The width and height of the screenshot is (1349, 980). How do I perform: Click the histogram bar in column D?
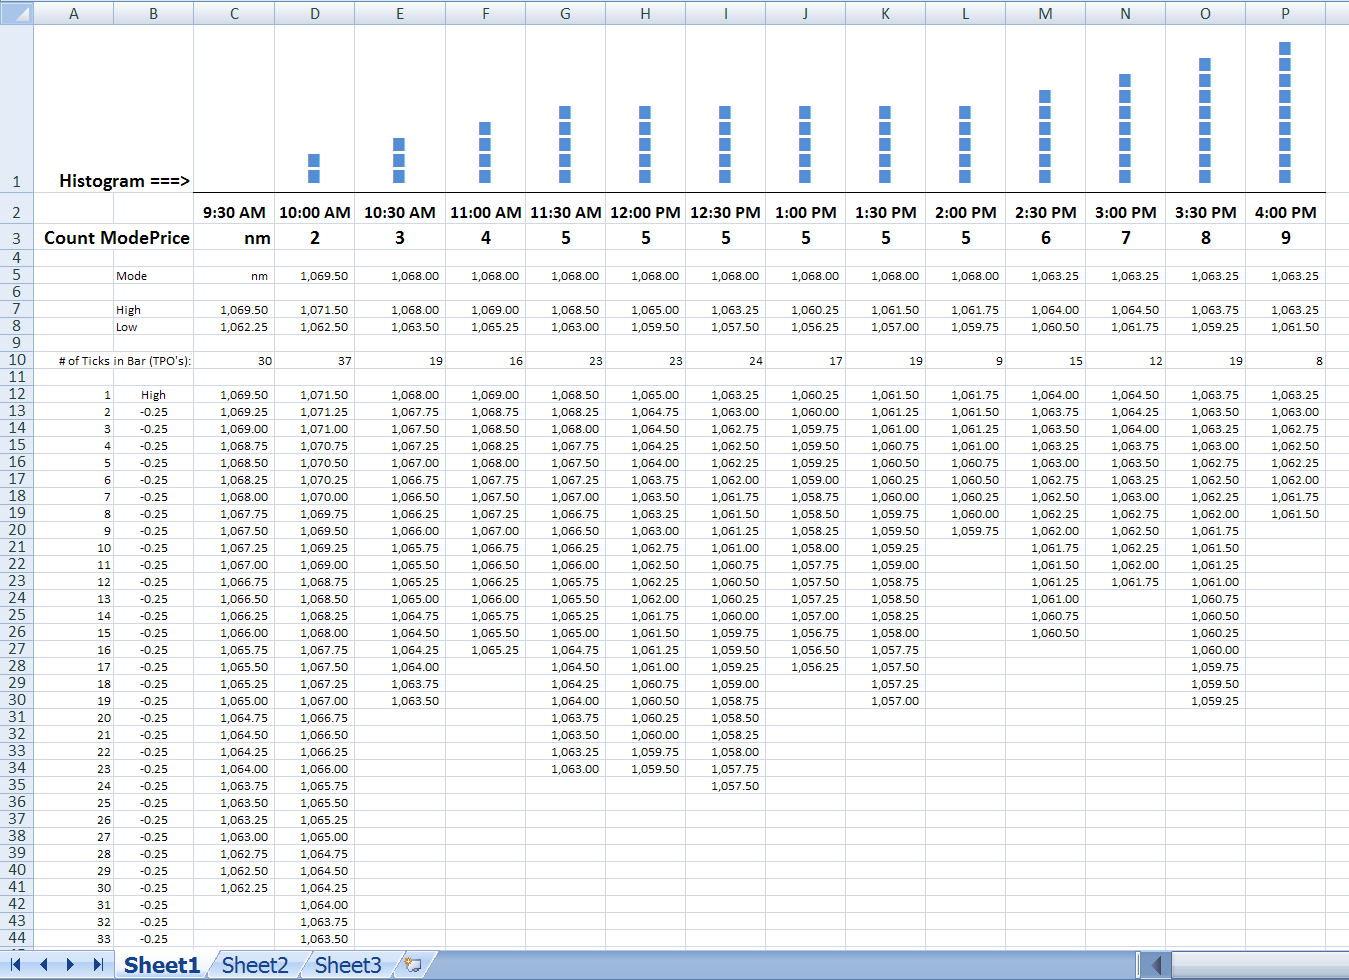point(314,169)
